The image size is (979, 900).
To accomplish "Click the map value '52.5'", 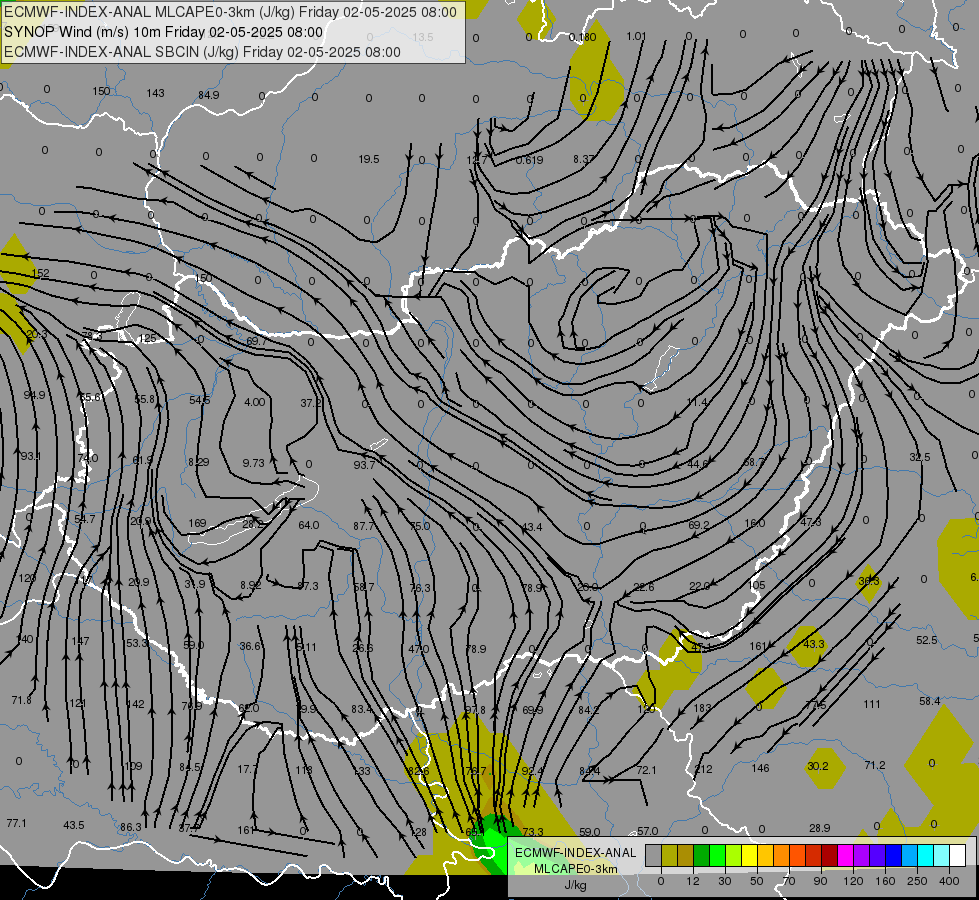I will [927, 641].
